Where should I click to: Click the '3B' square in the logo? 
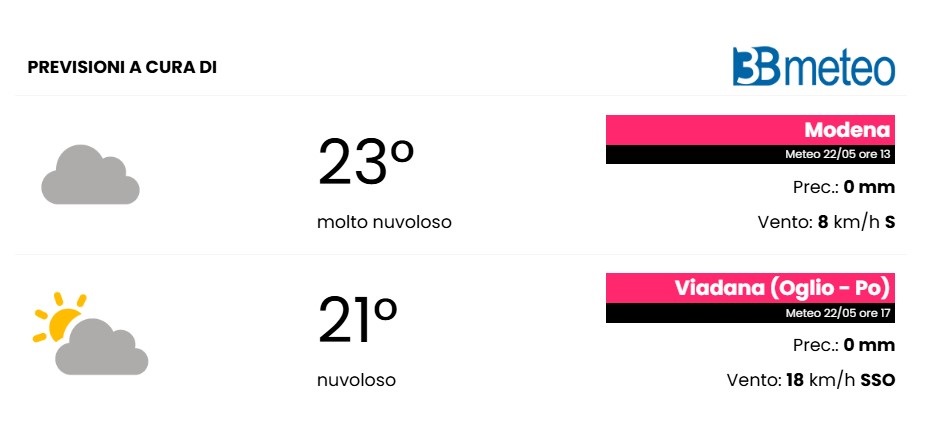[x=756, y=66]
